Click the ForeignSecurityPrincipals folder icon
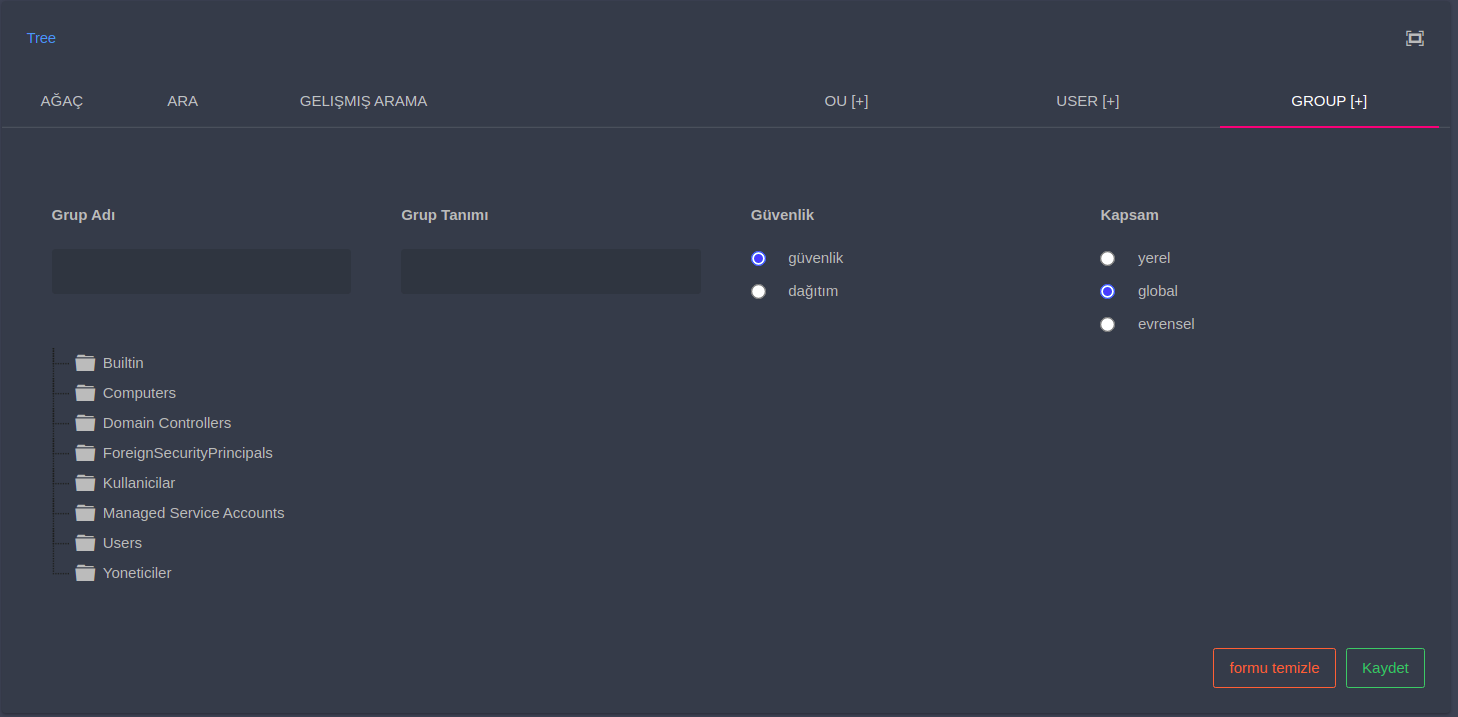Viewport: 1458px width, 717px height. [x=85, y=453]
